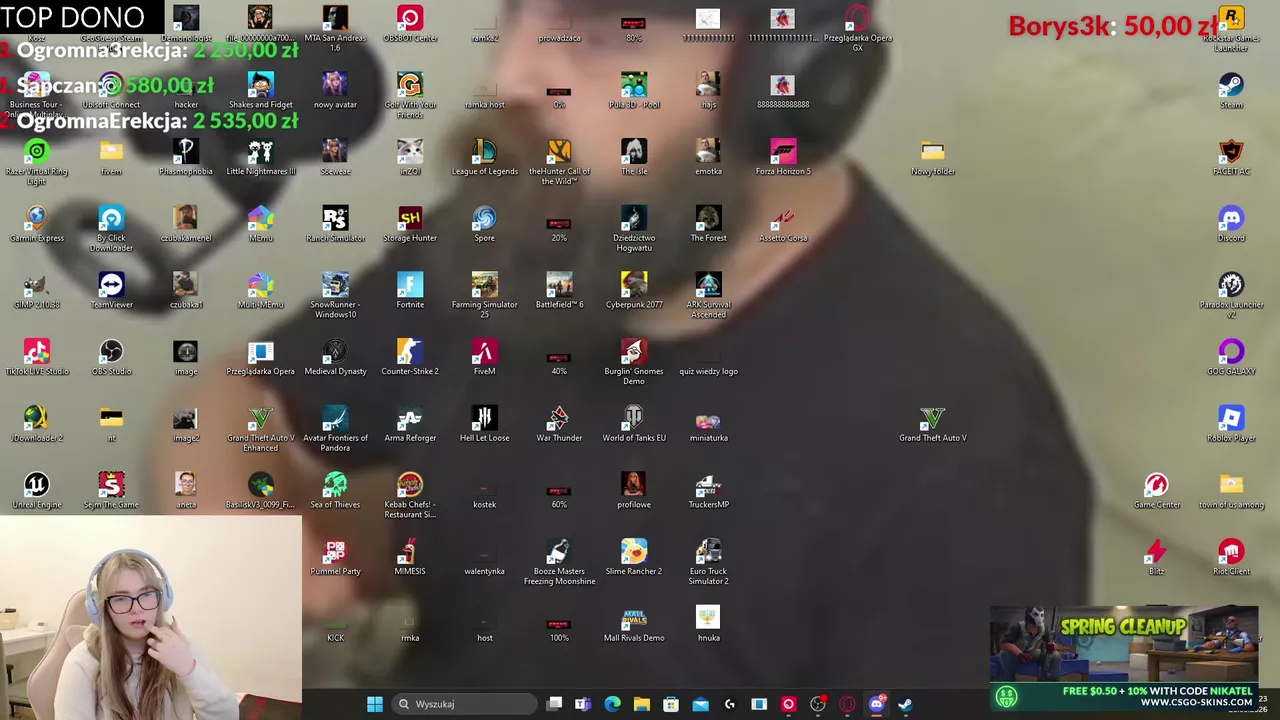Click the Windows Start button
Viewport: 1280px width, 720px height.
coord(374,704)
